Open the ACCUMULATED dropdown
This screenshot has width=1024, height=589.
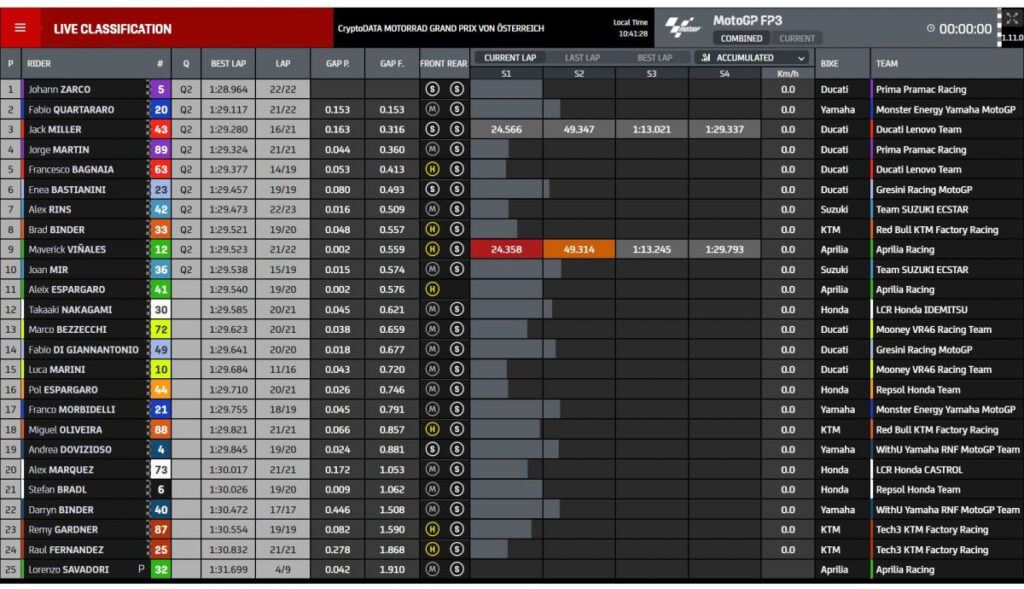pyautogui.click(x=752, y=57)
